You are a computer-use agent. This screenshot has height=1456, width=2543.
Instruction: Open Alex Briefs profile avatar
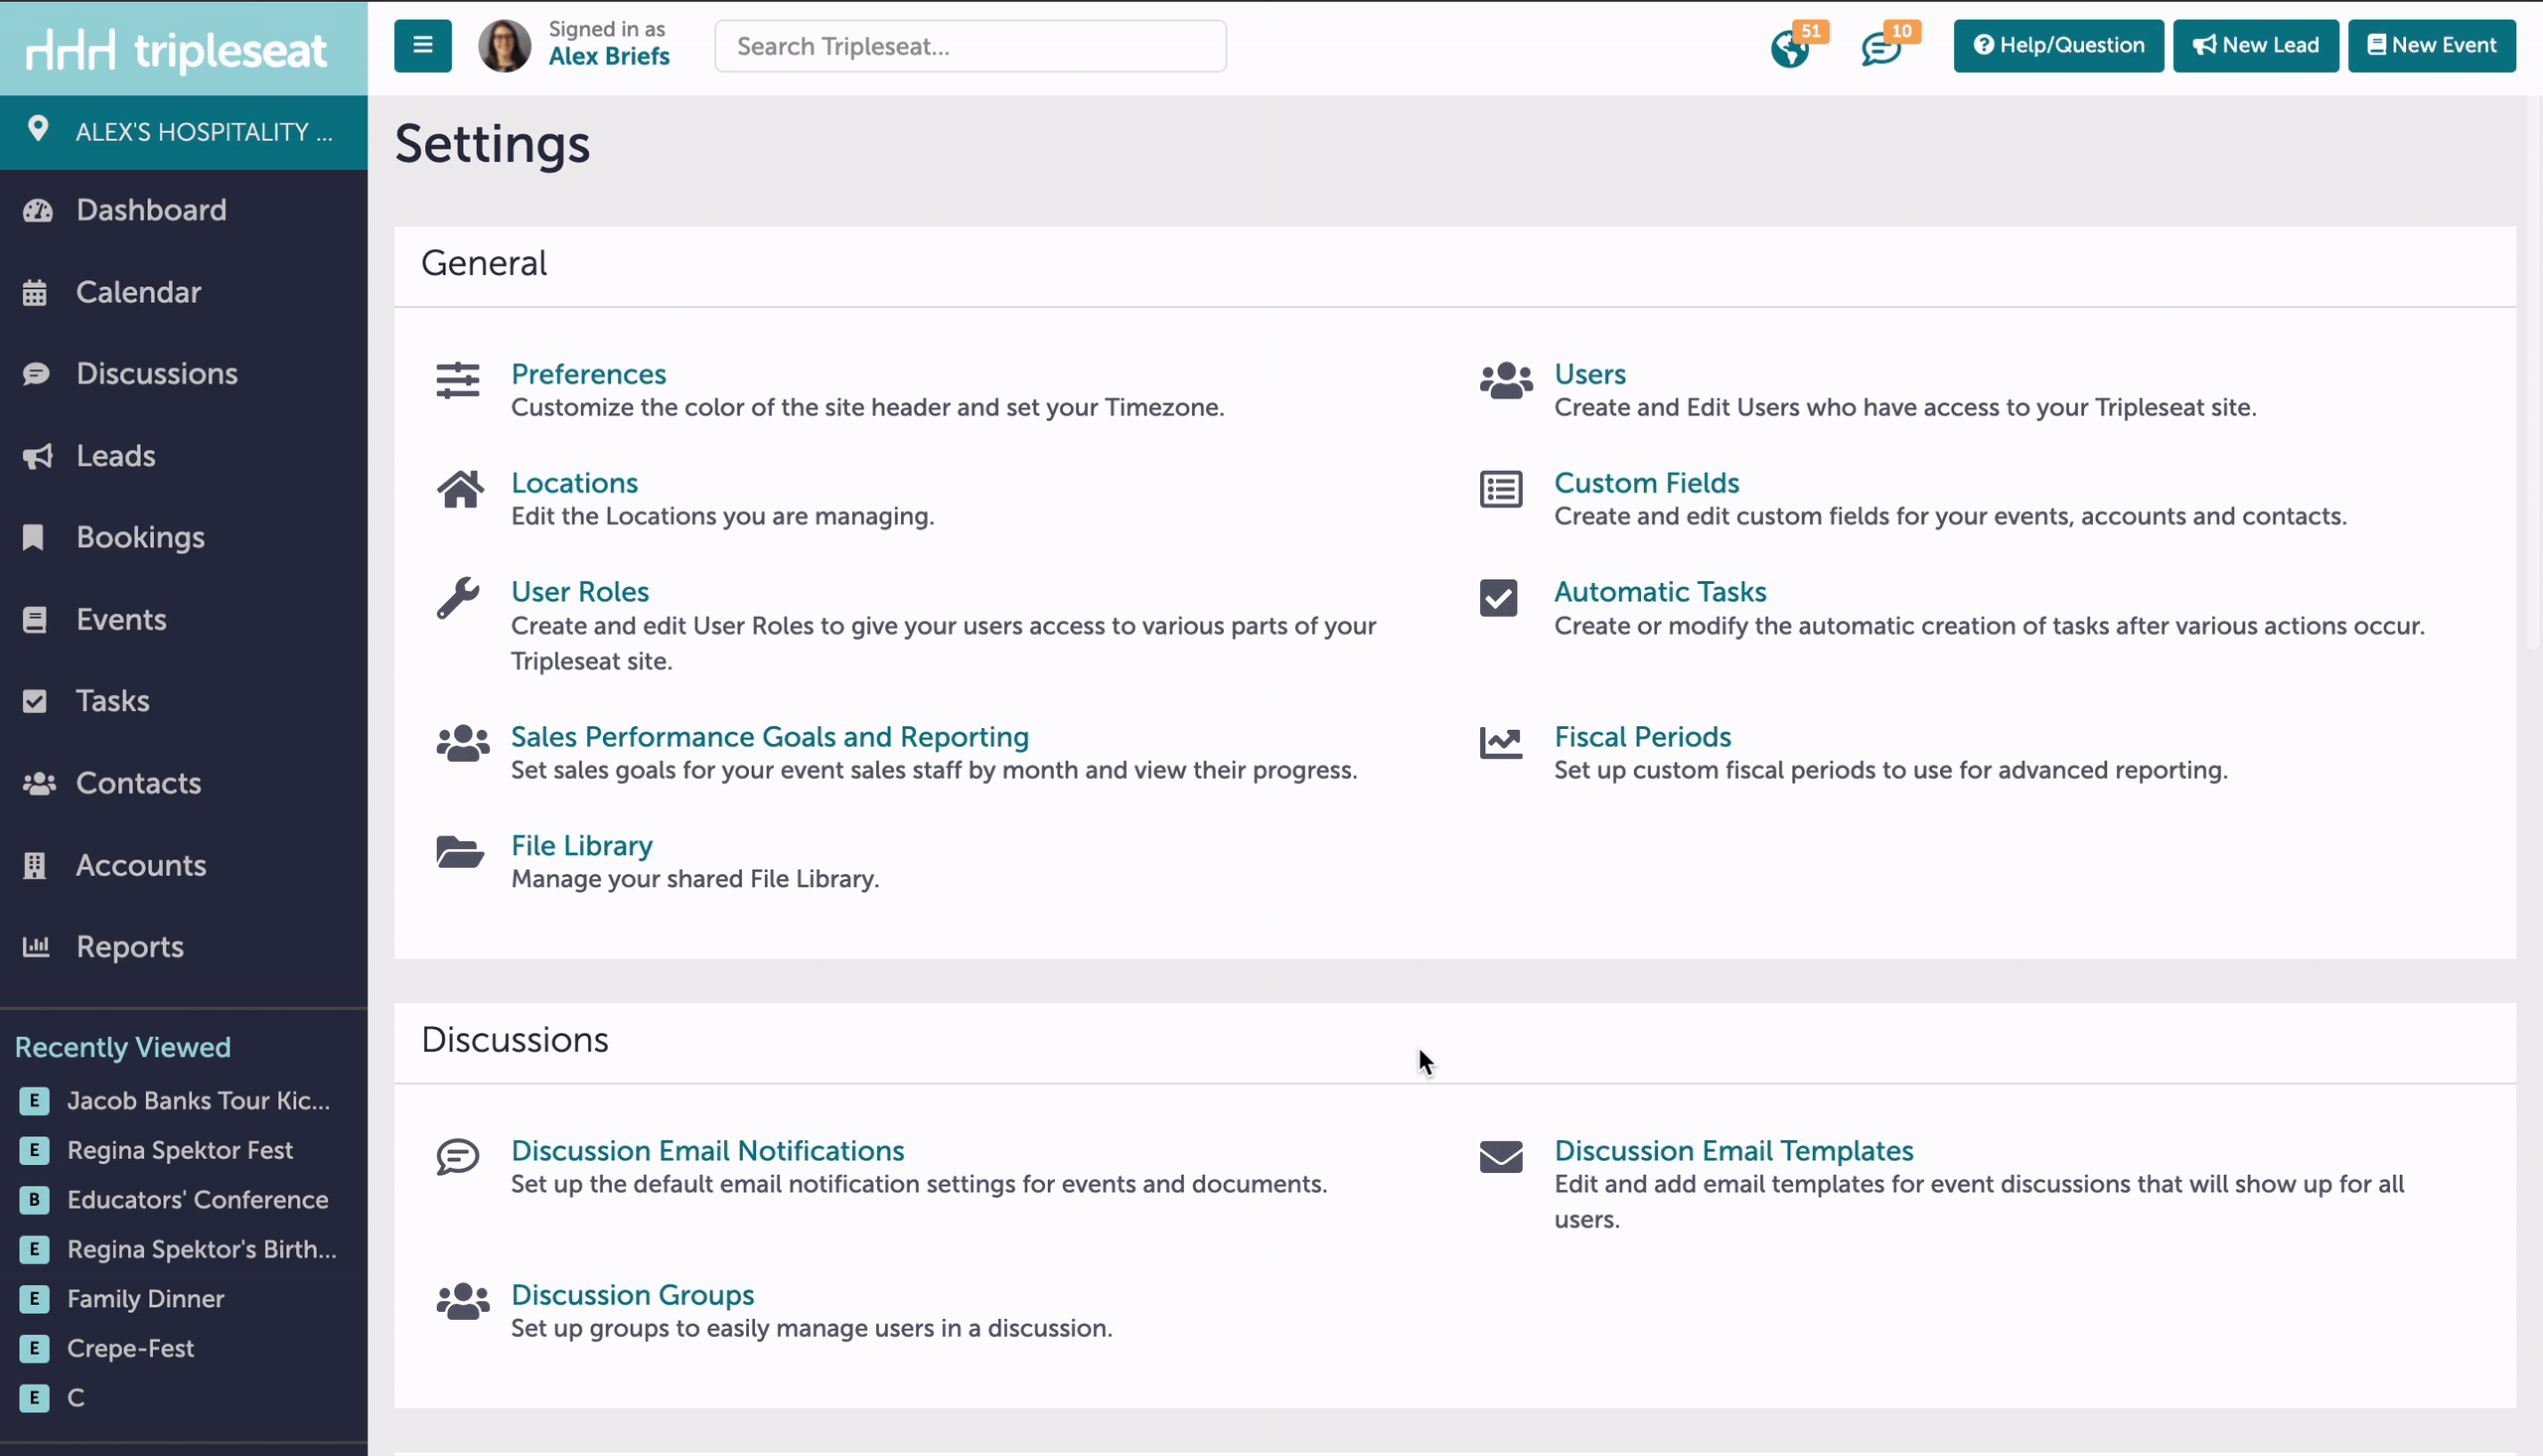[505, 46]
